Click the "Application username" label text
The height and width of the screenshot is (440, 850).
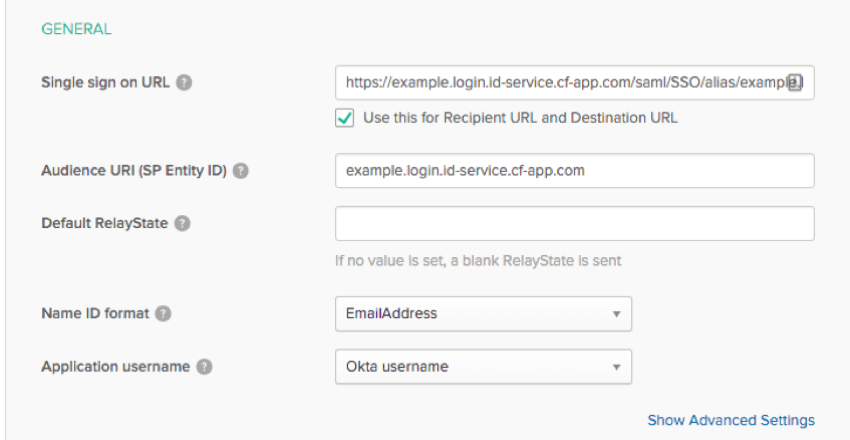pos(115,367)
